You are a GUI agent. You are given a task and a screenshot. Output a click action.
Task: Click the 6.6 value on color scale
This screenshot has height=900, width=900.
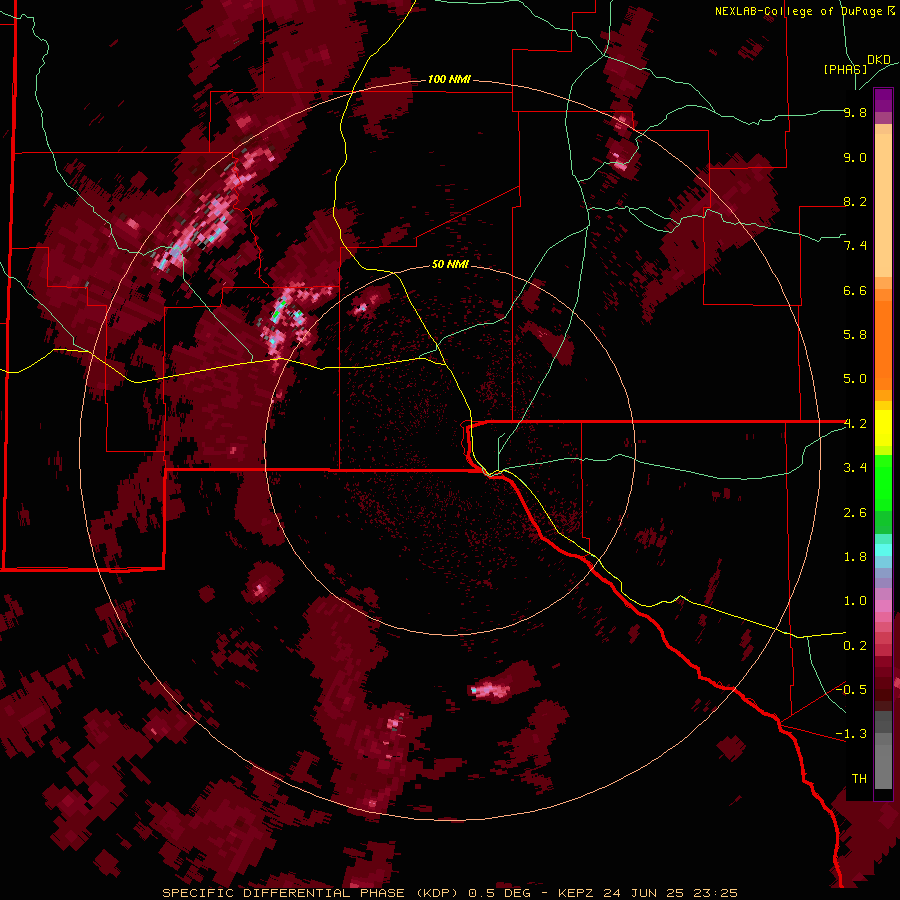pos(855,290)
